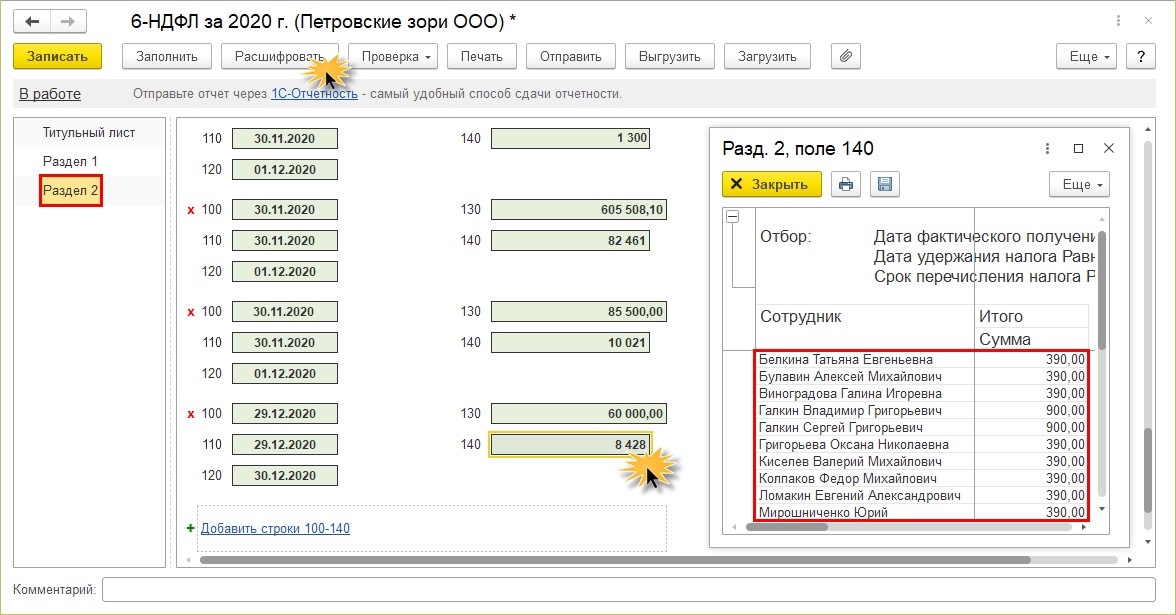Click the Заполнить button

coord(166,56)
